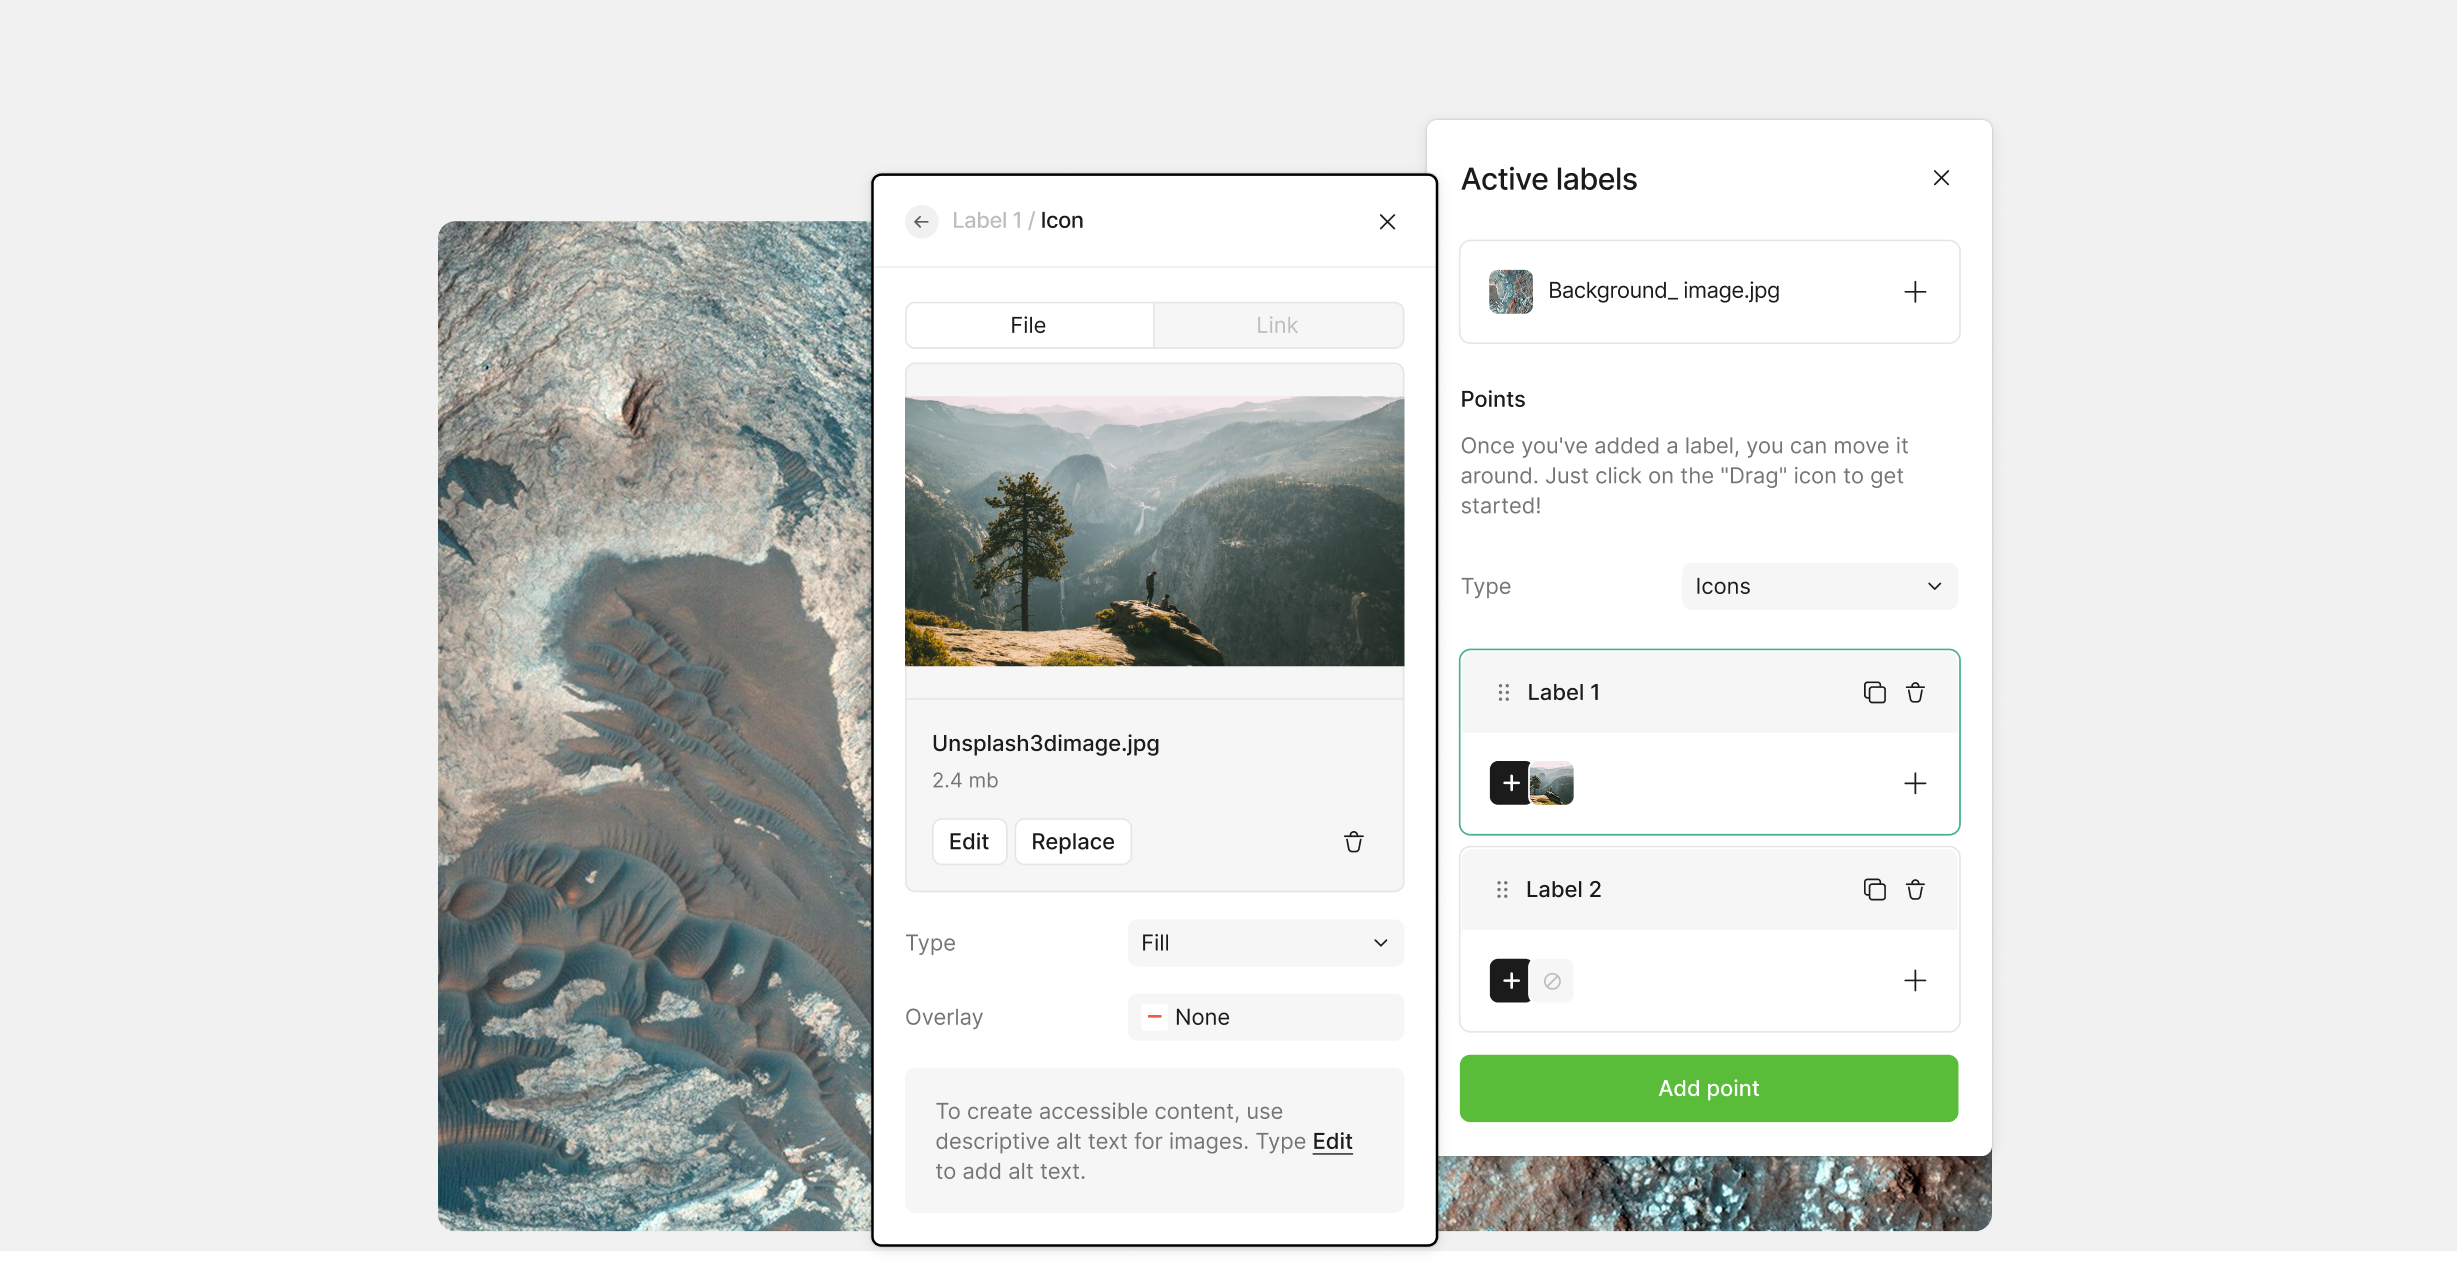Switch to the Link tab
2457x1267 pixels.
[1278, 325]
